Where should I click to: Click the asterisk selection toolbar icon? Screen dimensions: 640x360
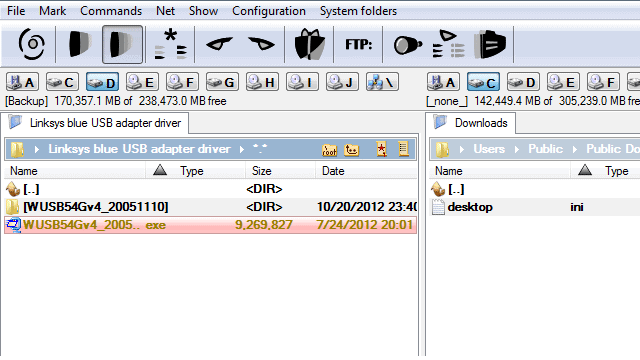pyautogui.click(x=170, y=44)
